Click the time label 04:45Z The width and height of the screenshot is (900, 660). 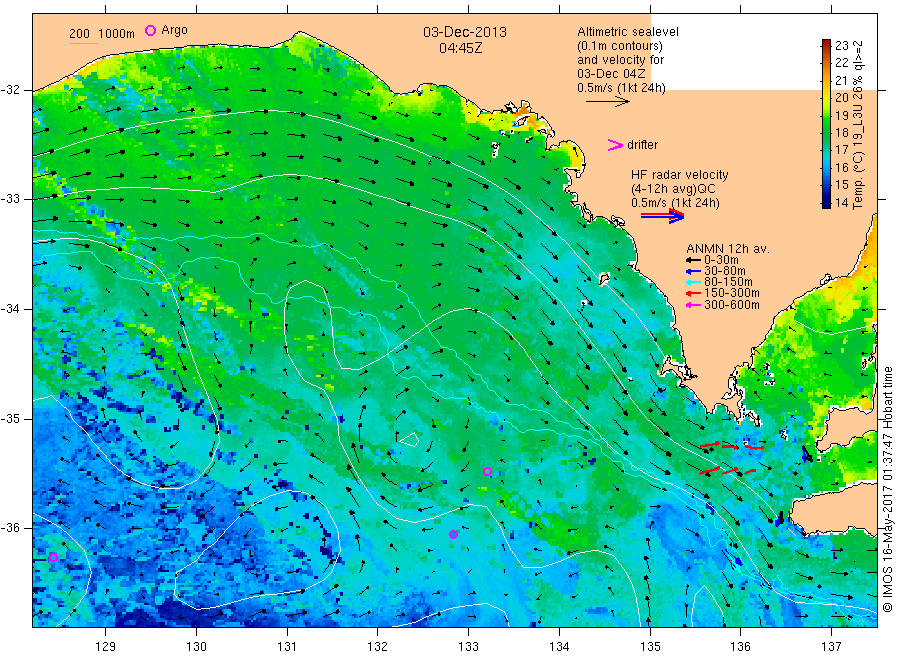(460, 48)
